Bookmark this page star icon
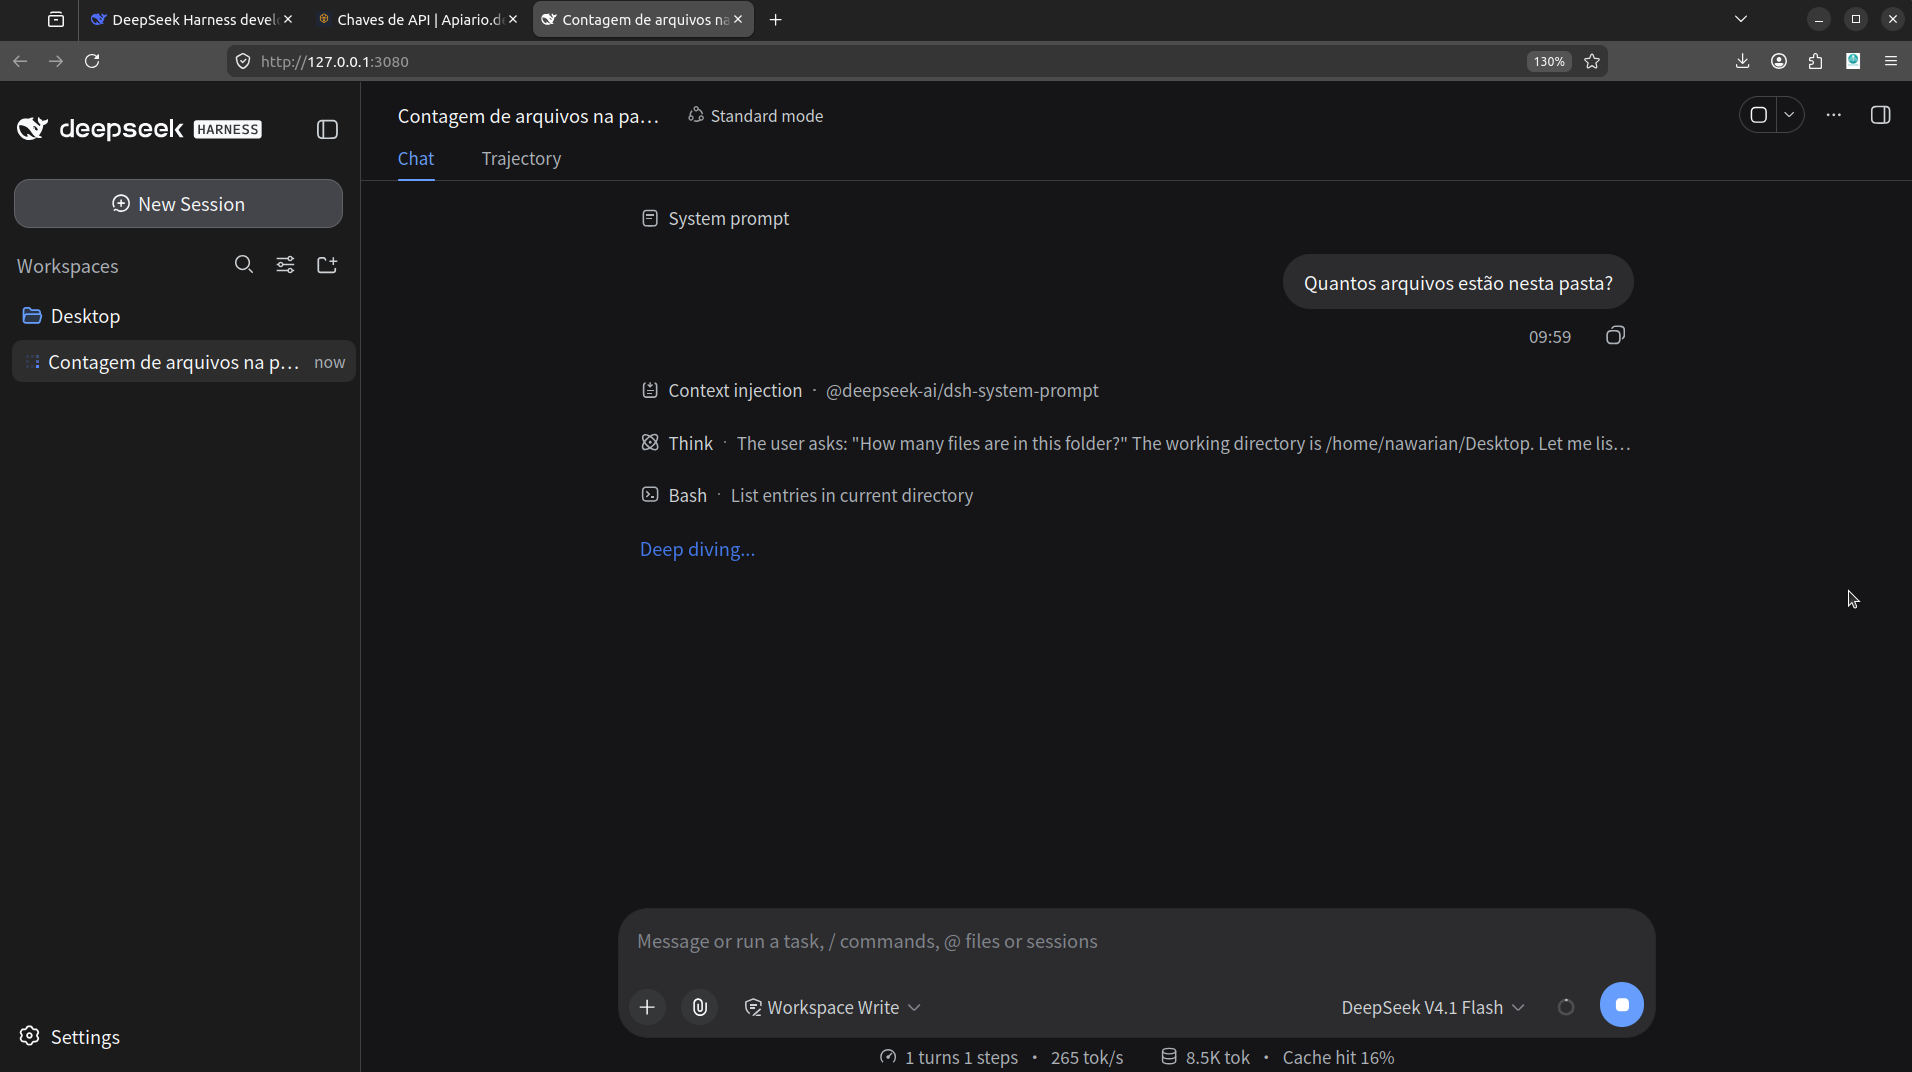The image size is (1912, 1072). (x=1593, y=62)
